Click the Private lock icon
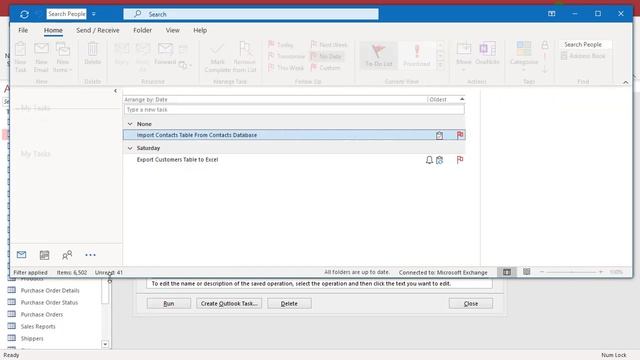 coord(545,45)
